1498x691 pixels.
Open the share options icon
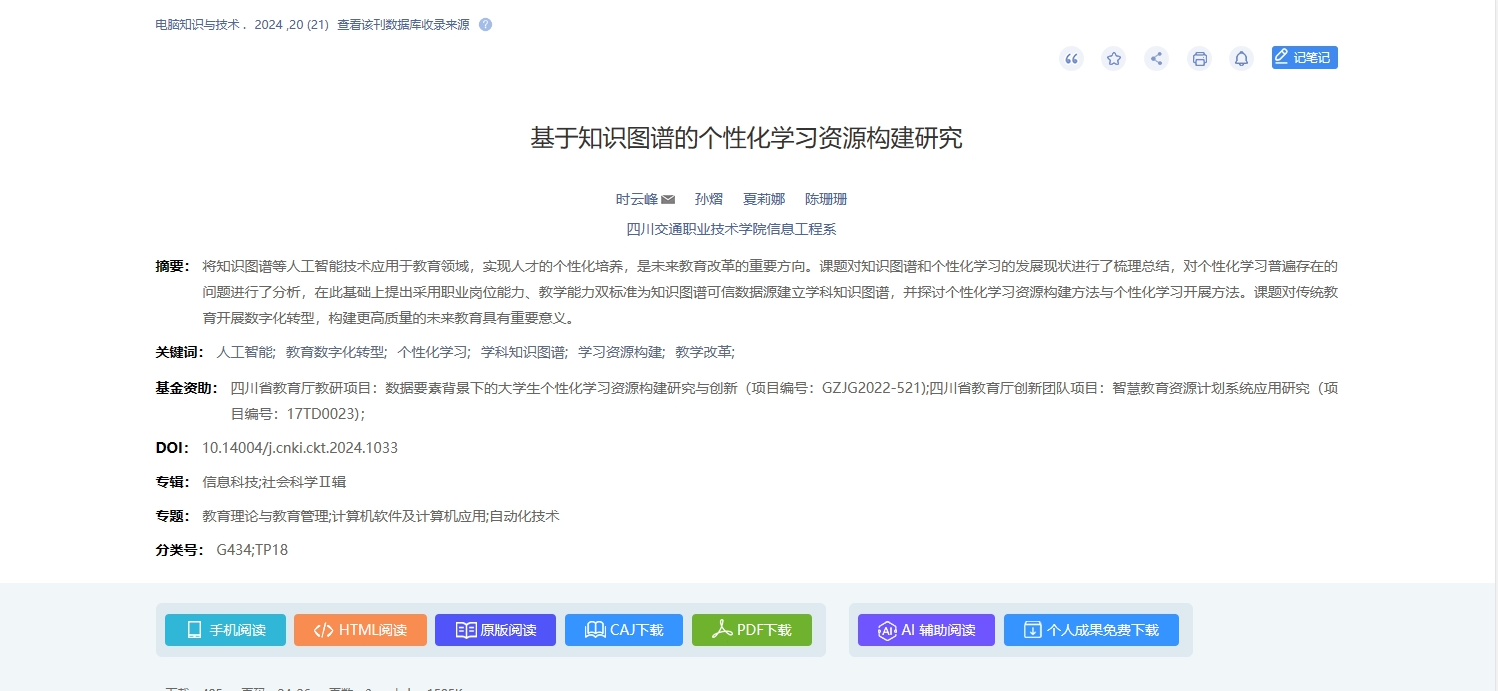coord(1156,59)
